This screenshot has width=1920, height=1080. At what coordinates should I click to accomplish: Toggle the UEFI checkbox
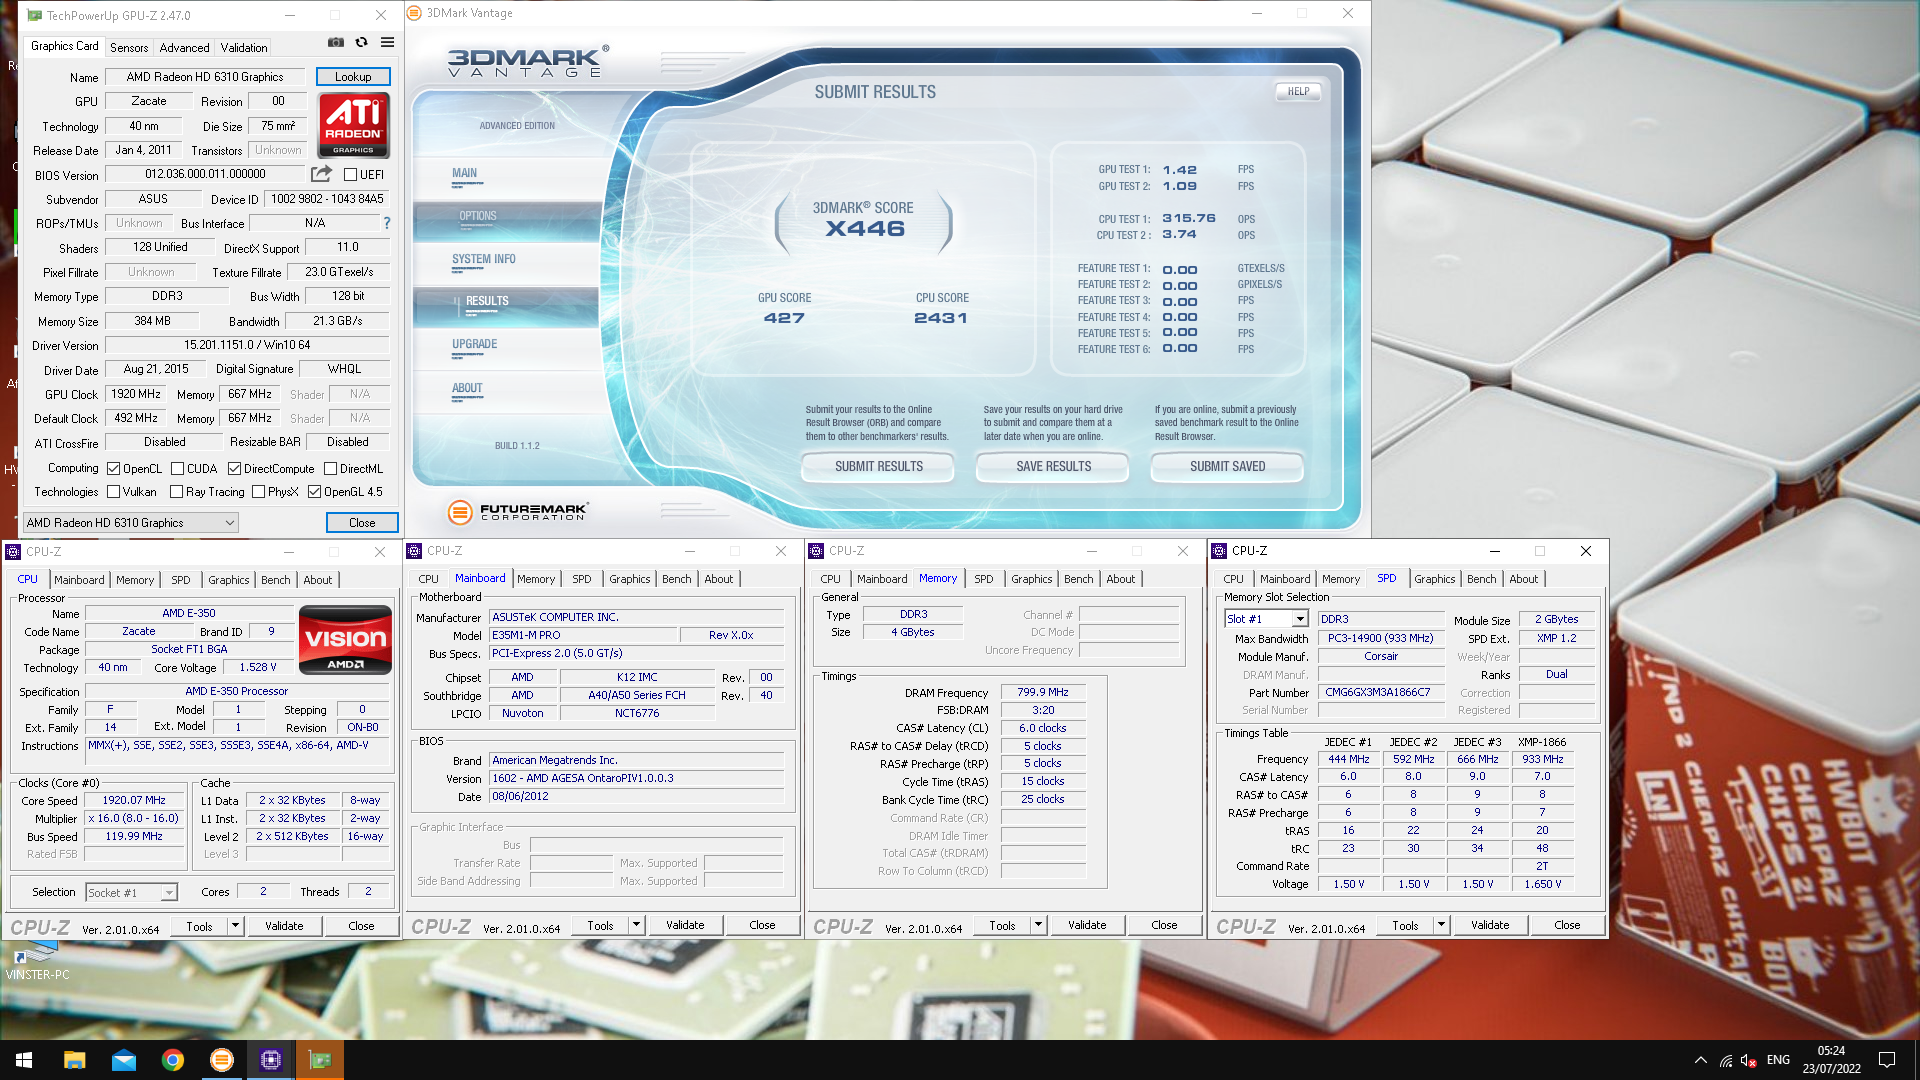(x=351, y=175)
